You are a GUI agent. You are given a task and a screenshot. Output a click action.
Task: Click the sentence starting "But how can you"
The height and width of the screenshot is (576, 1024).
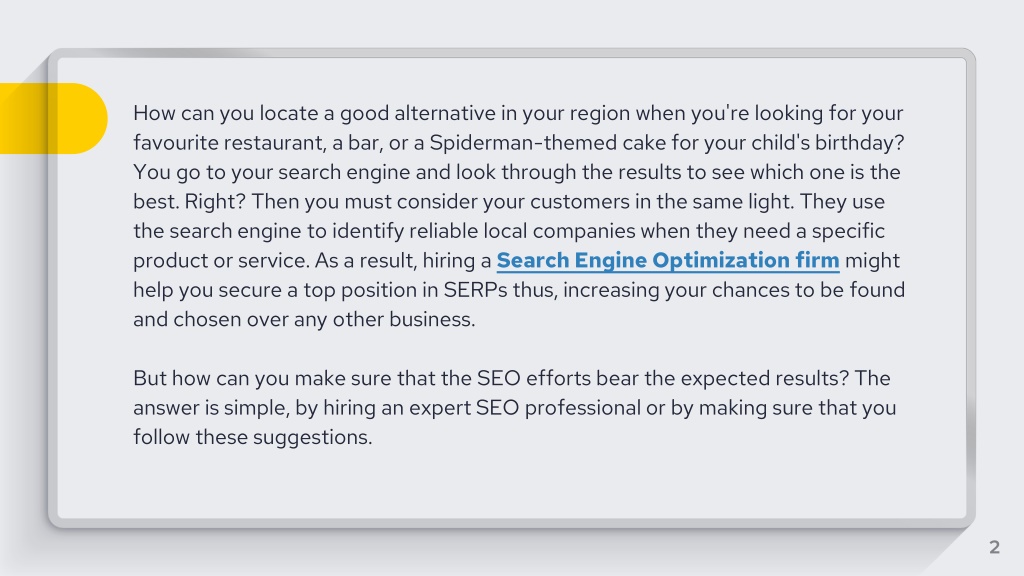(490, 378)
